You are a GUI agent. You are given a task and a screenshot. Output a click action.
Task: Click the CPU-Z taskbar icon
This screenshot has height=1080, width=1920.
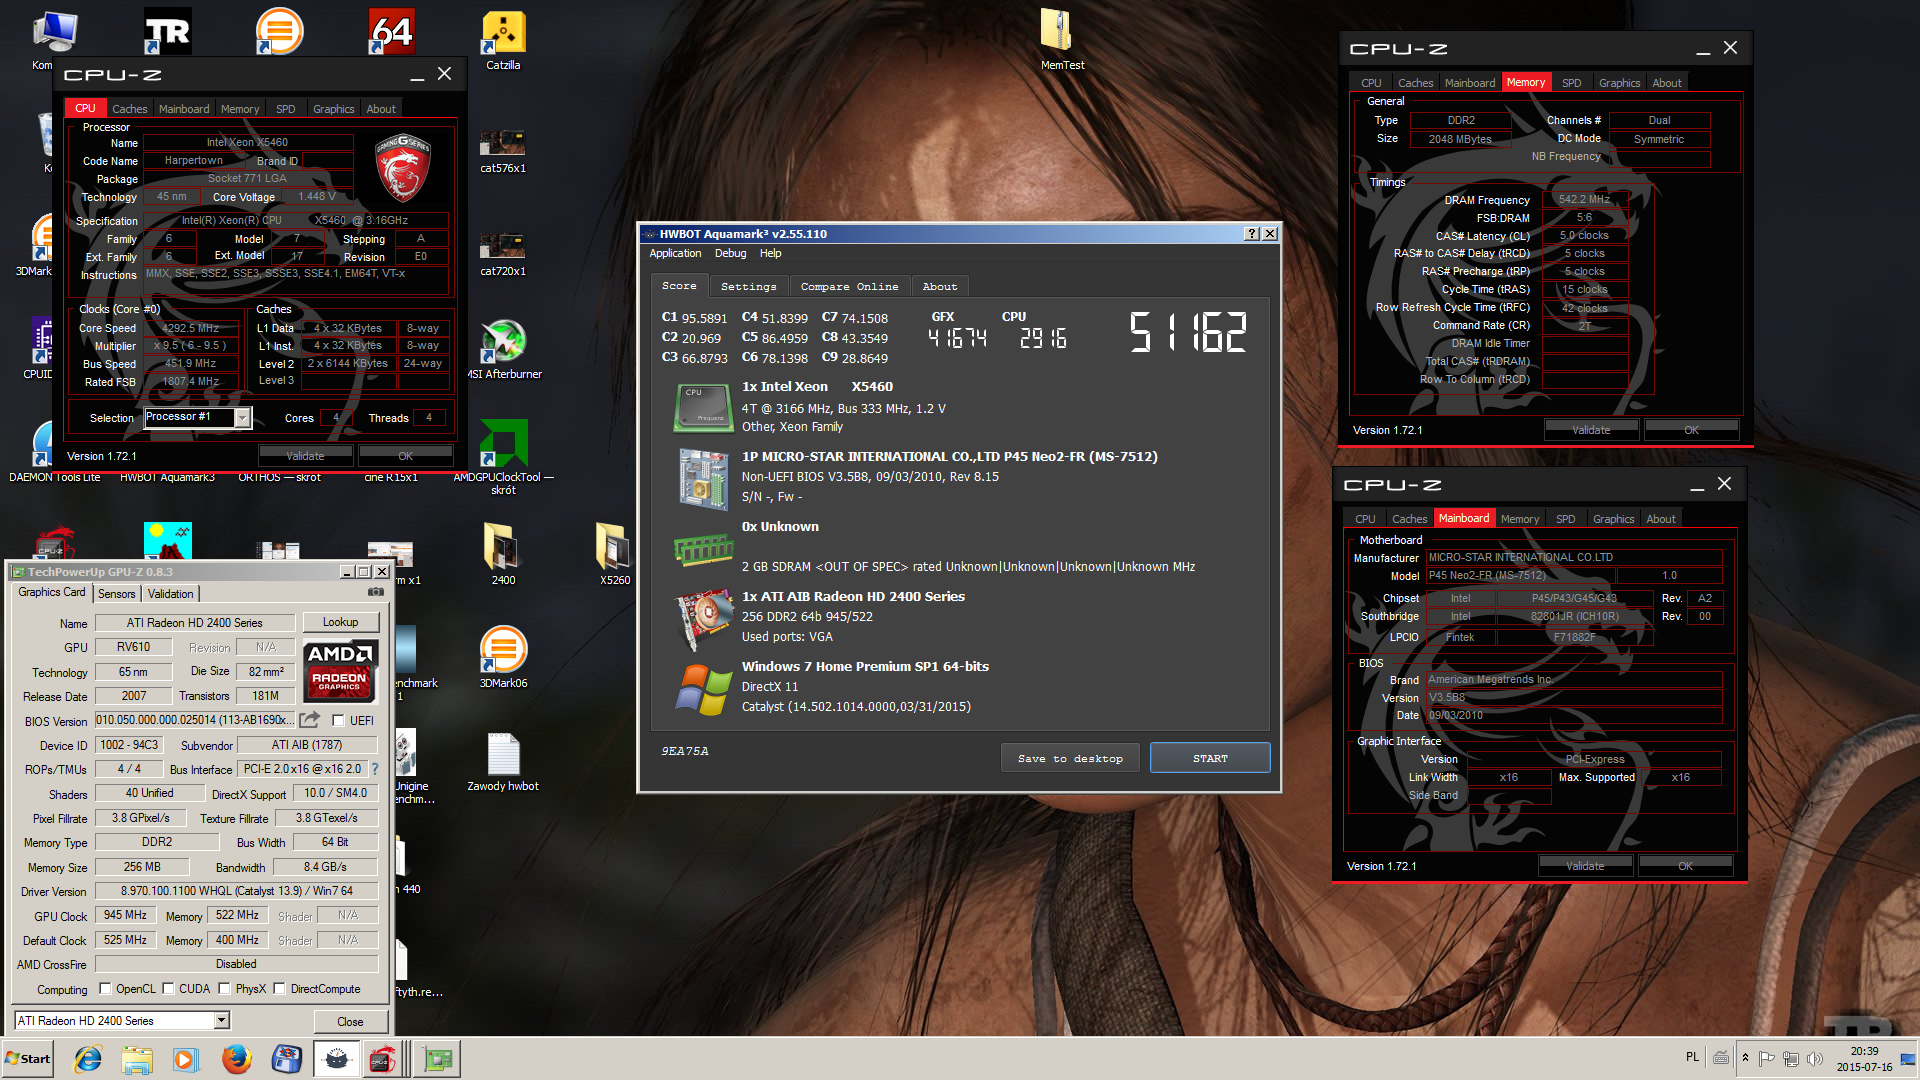pos(383,1059)
